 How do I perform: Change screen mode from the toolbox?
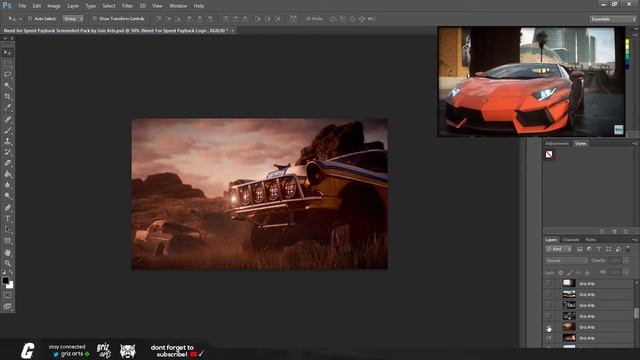(x=7, y=306)
